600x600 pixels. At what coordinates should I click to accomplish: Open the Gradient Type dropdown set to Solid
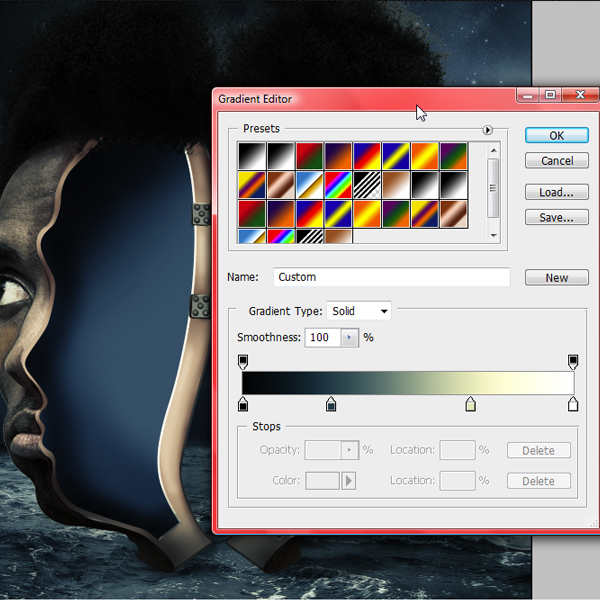tap(359, 311)
